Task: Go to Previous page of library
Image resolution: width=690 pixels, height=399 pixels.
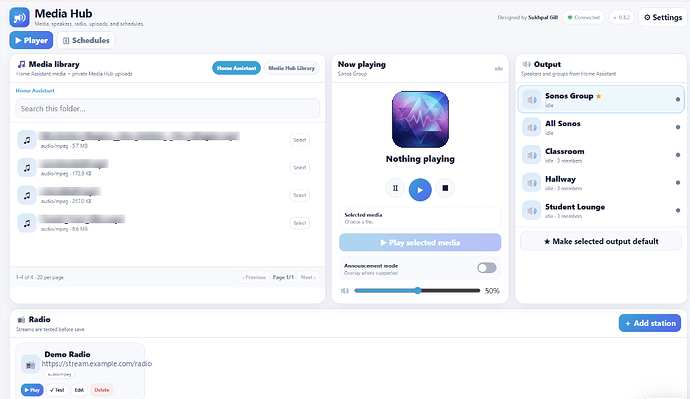Action: coord(254,278)
